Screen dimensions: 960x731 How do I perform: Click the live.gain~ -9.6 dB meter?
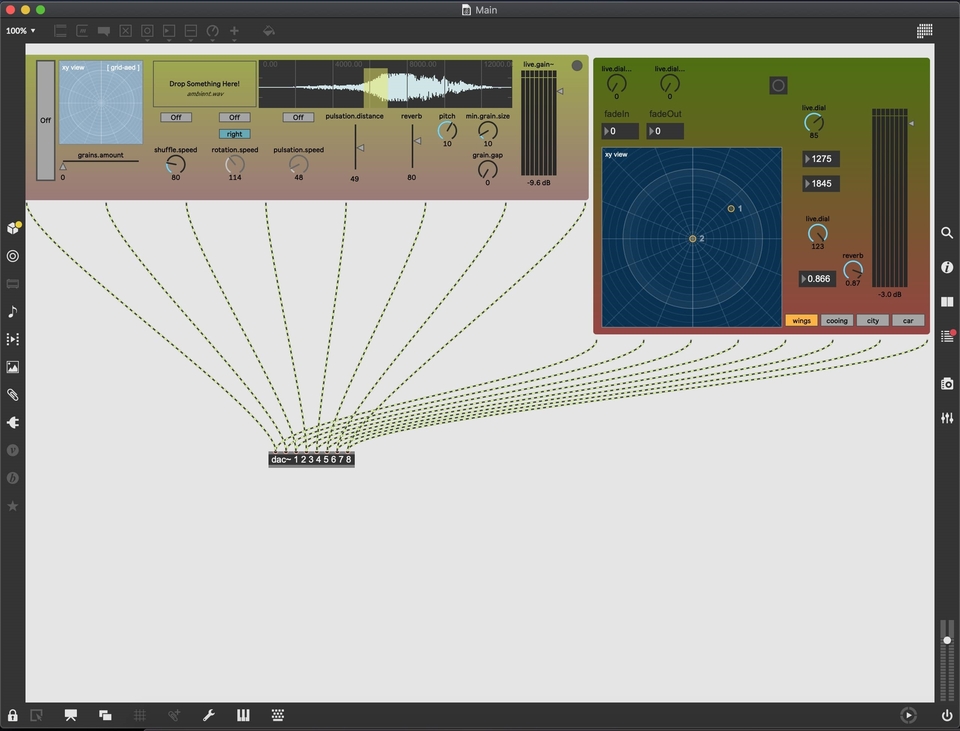[539, 123]
